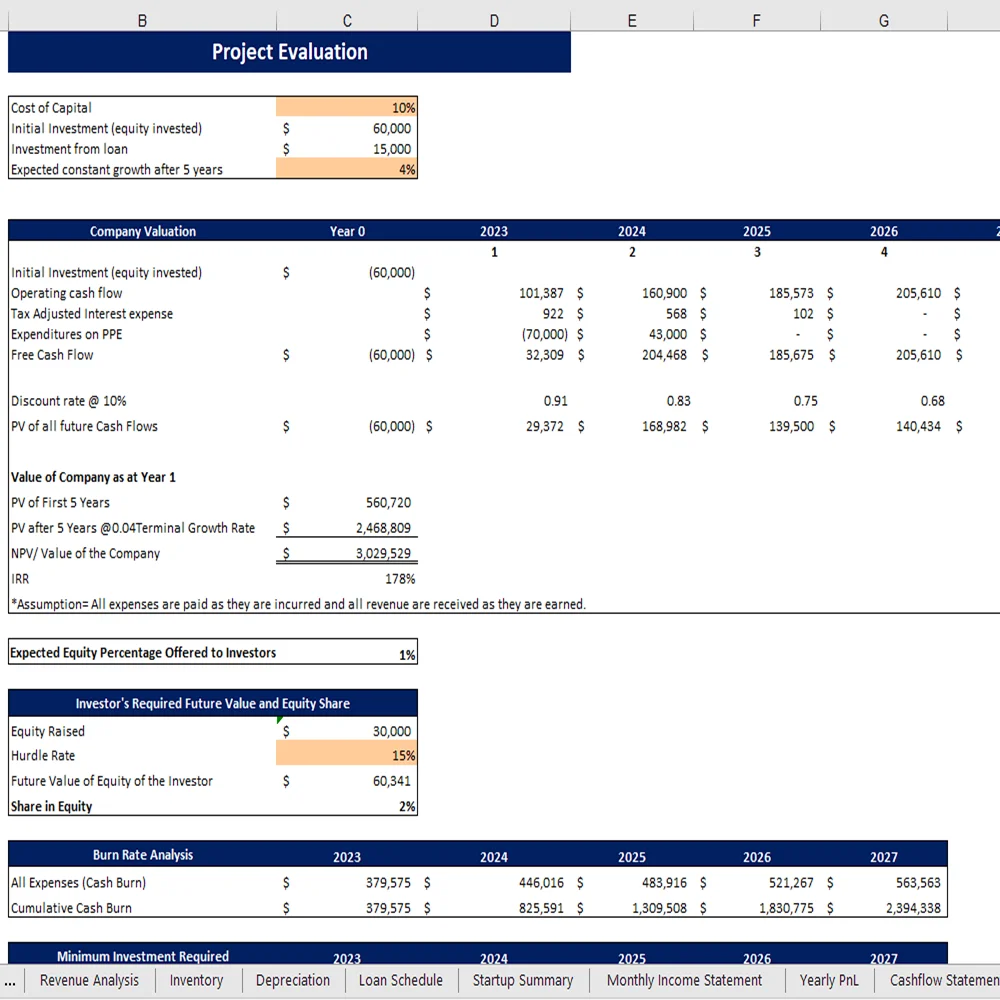Select column G header

click(x=884, y=21)
